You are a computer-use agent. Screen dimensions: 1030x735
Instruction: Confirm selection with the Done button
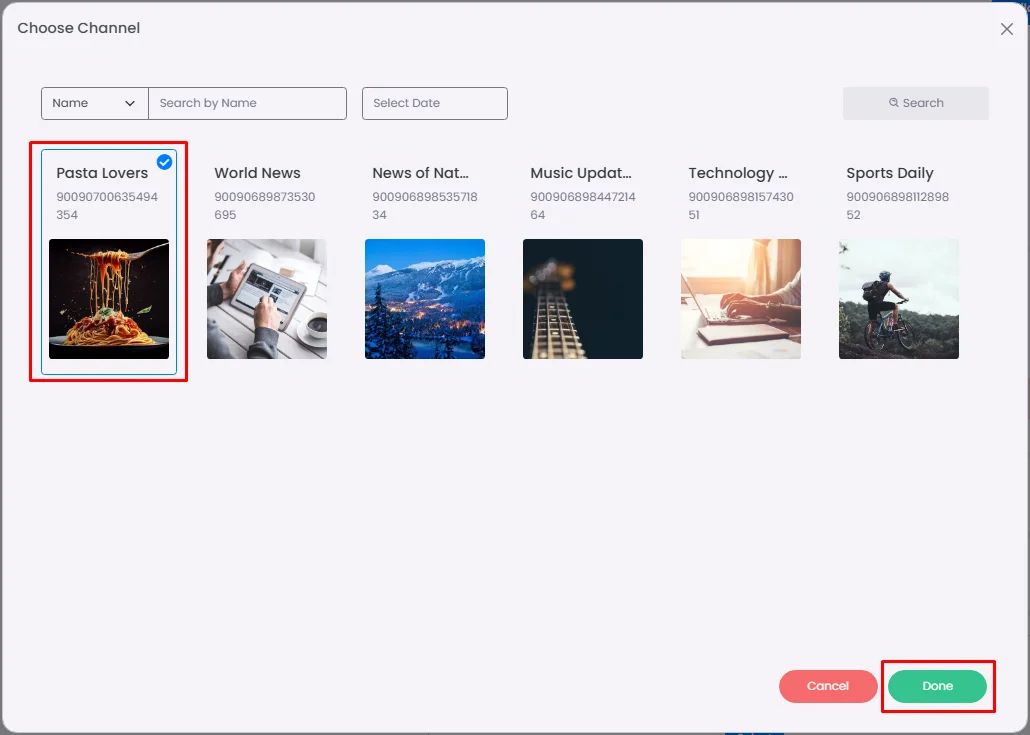(x=937, y=686)
